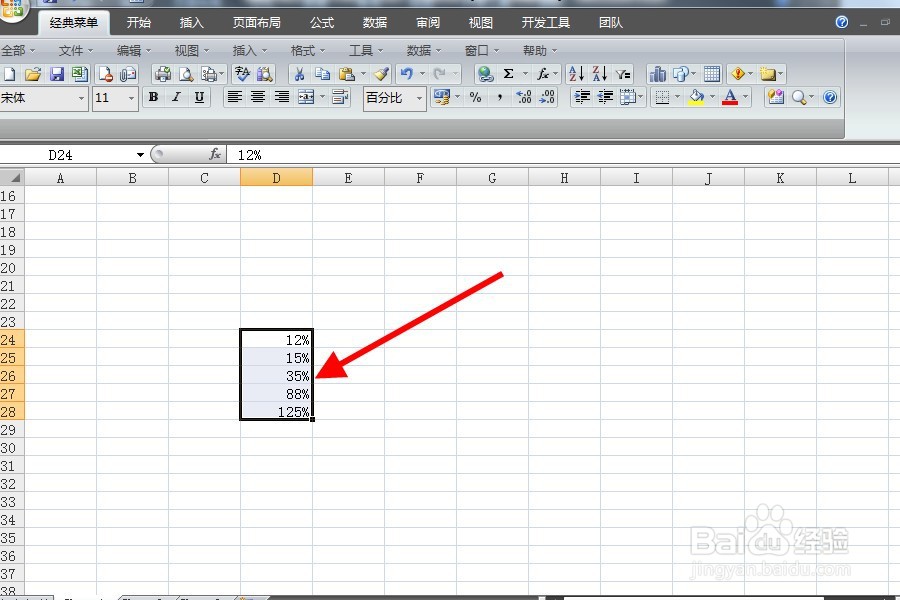Align cell text to the right
Screen dimensions: 900x600
tap(281, 98)
